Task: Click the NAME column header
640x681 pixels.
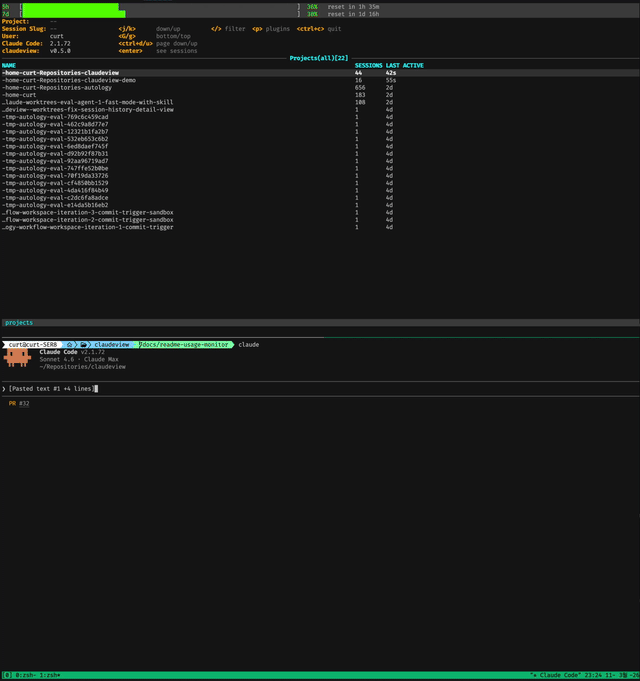Action: point(9,66)
